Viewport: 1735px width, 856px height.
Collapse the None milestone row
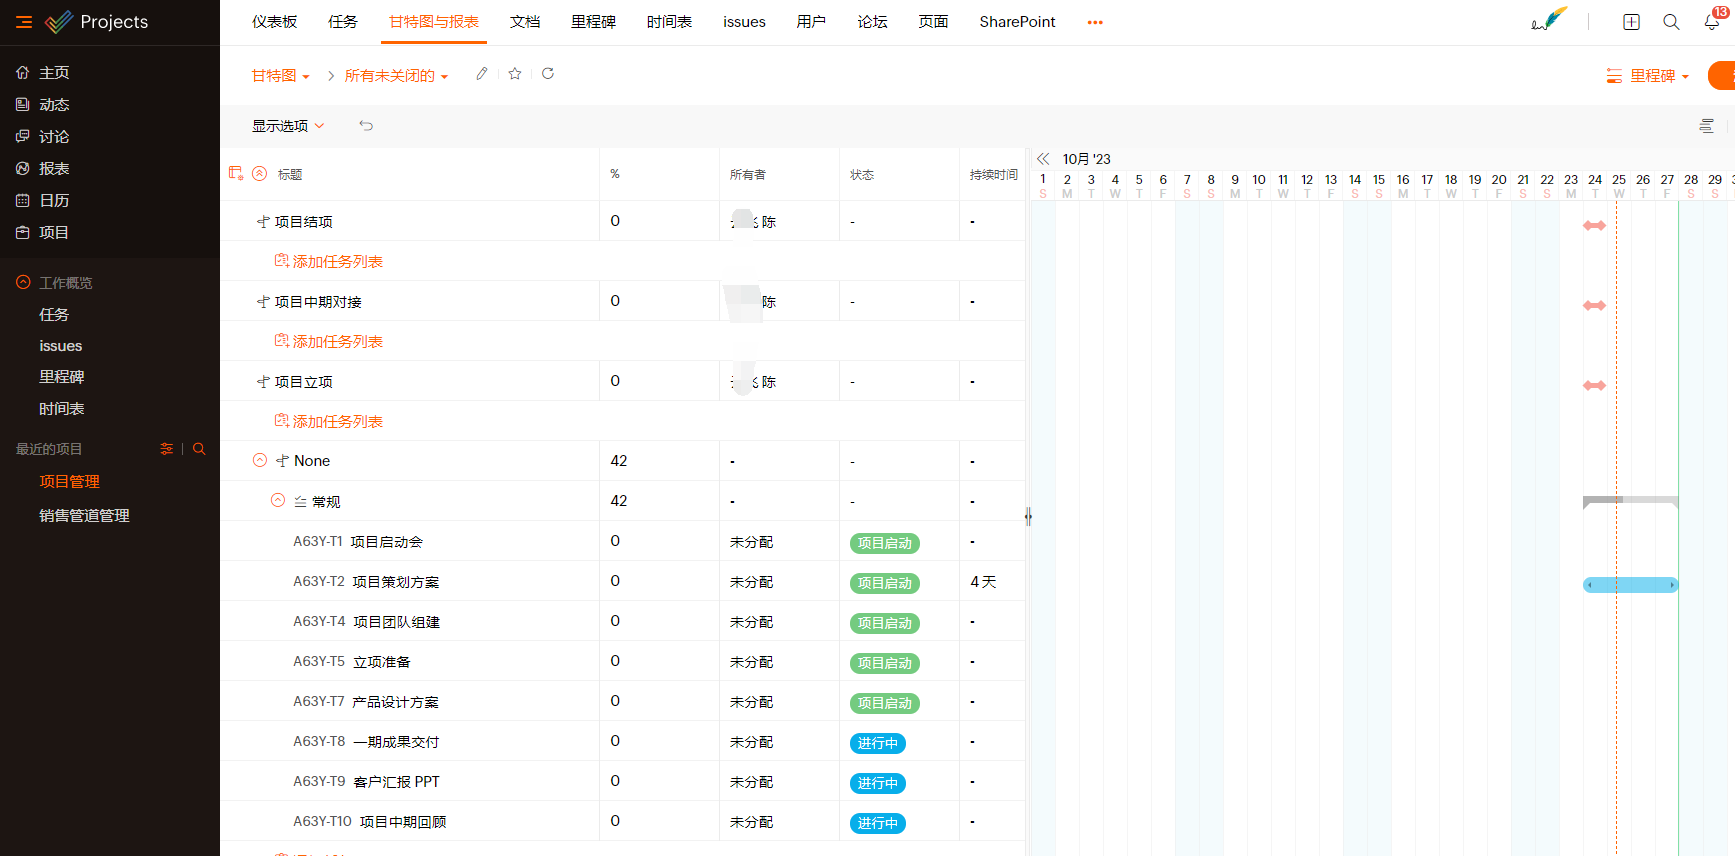pyautogui.click(x=260, y=460)
